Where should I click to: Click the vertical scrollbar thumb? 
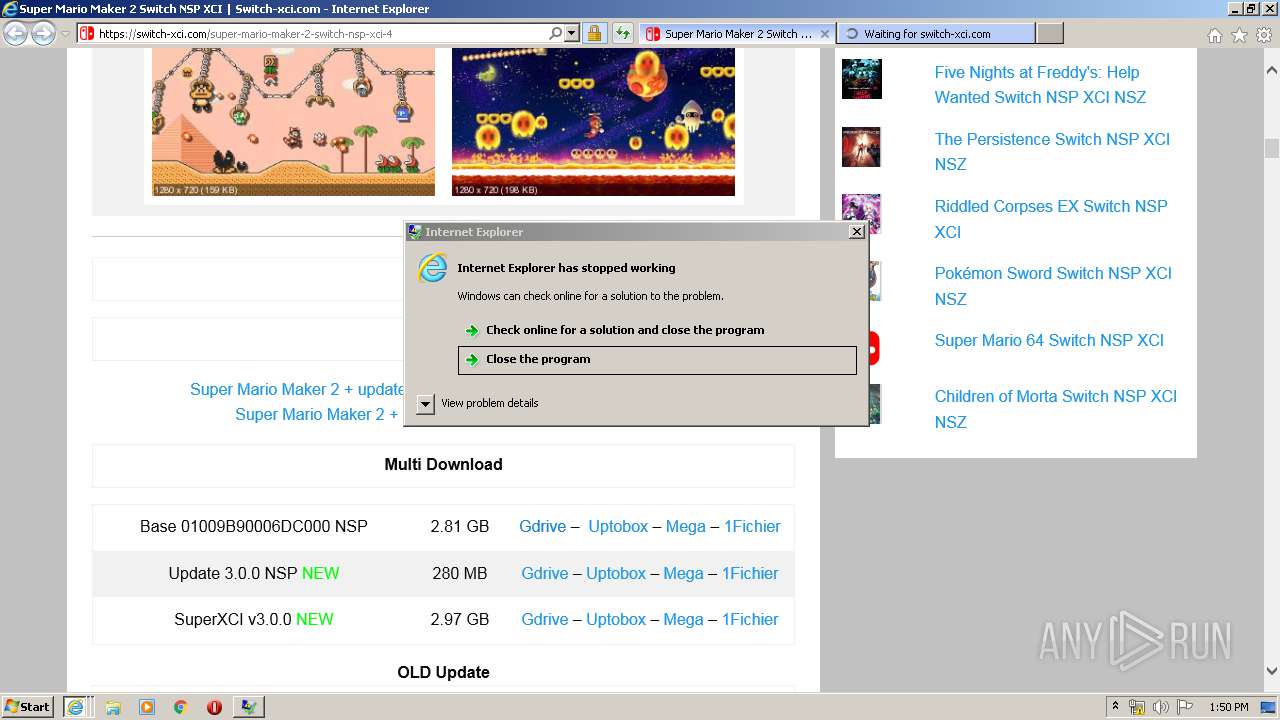[1271, 148]
